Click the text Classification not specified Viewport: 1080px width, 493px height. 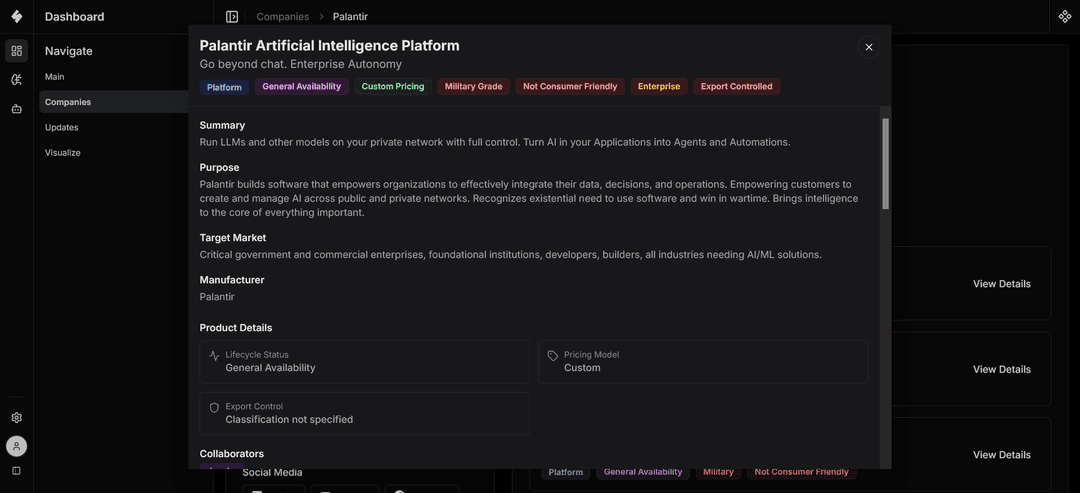pos(289,419)
